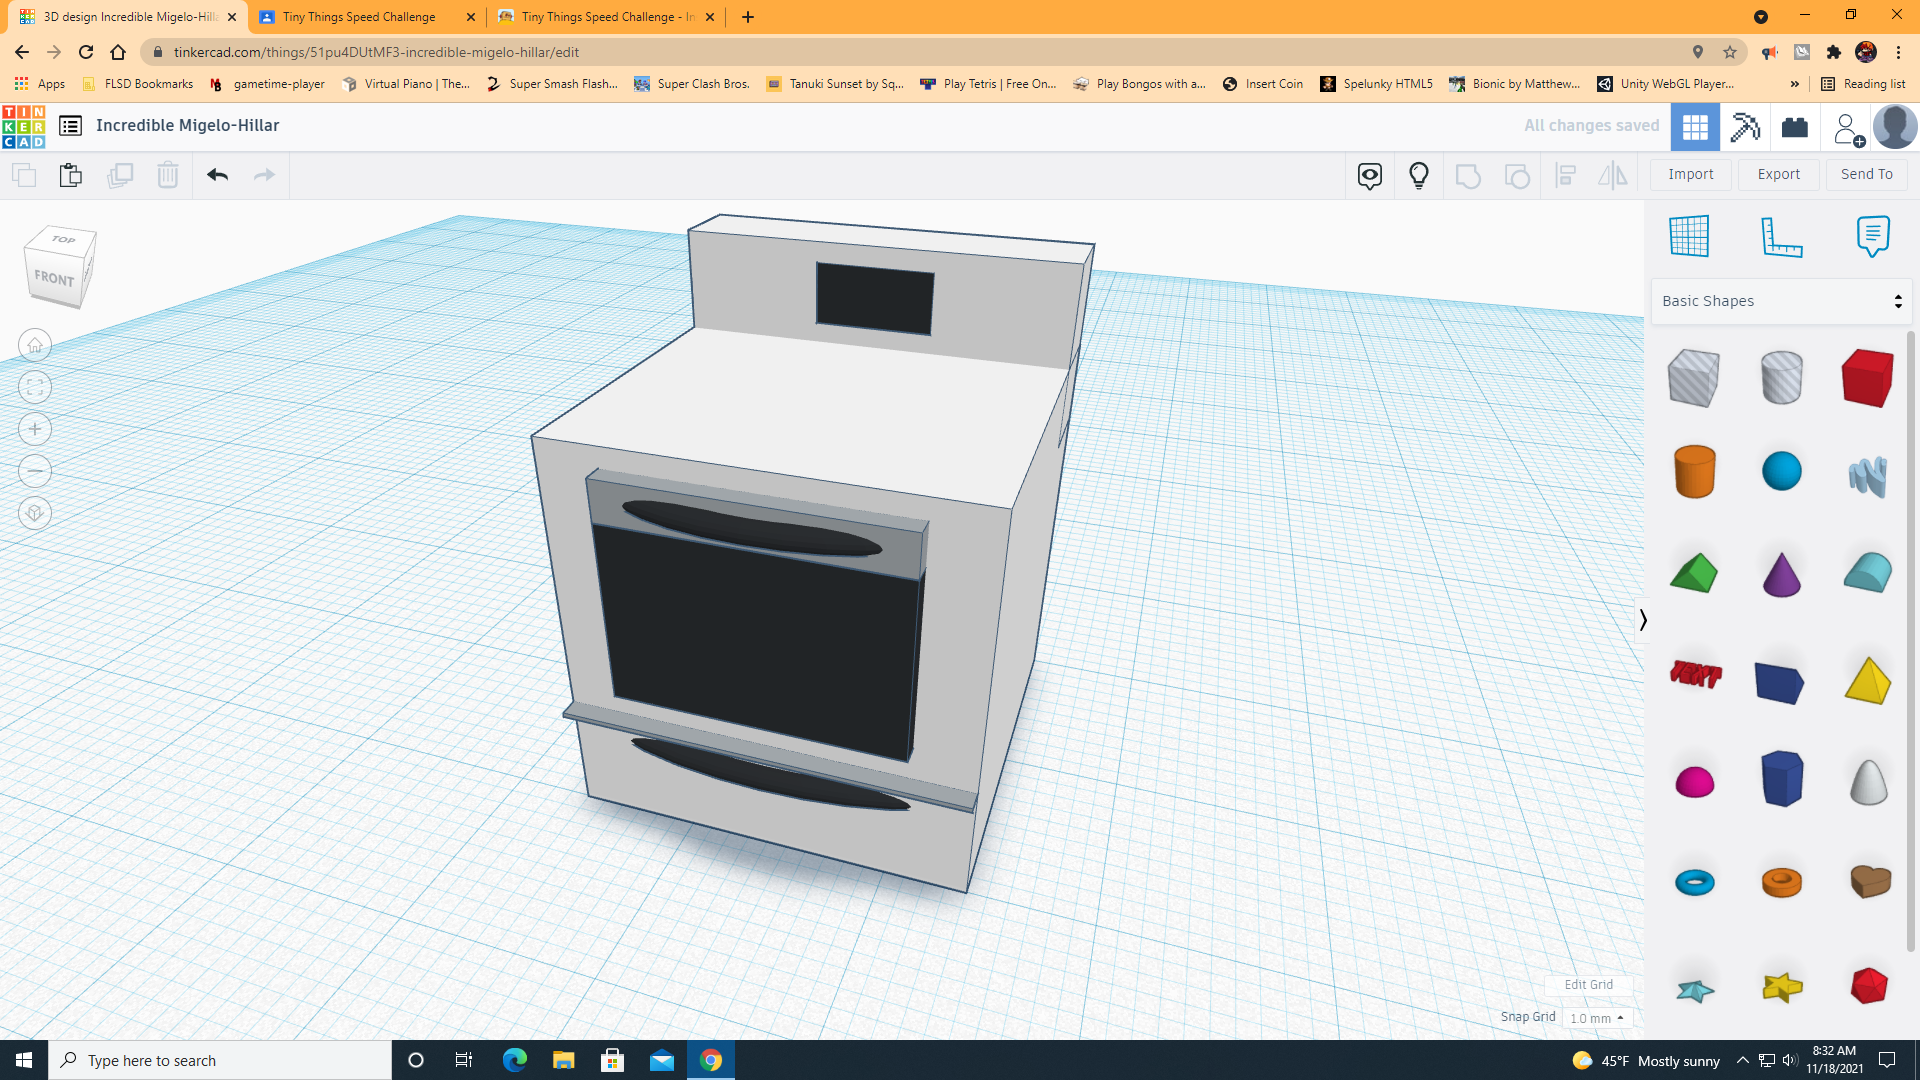Select the Scribble shape

[1867, 475]
